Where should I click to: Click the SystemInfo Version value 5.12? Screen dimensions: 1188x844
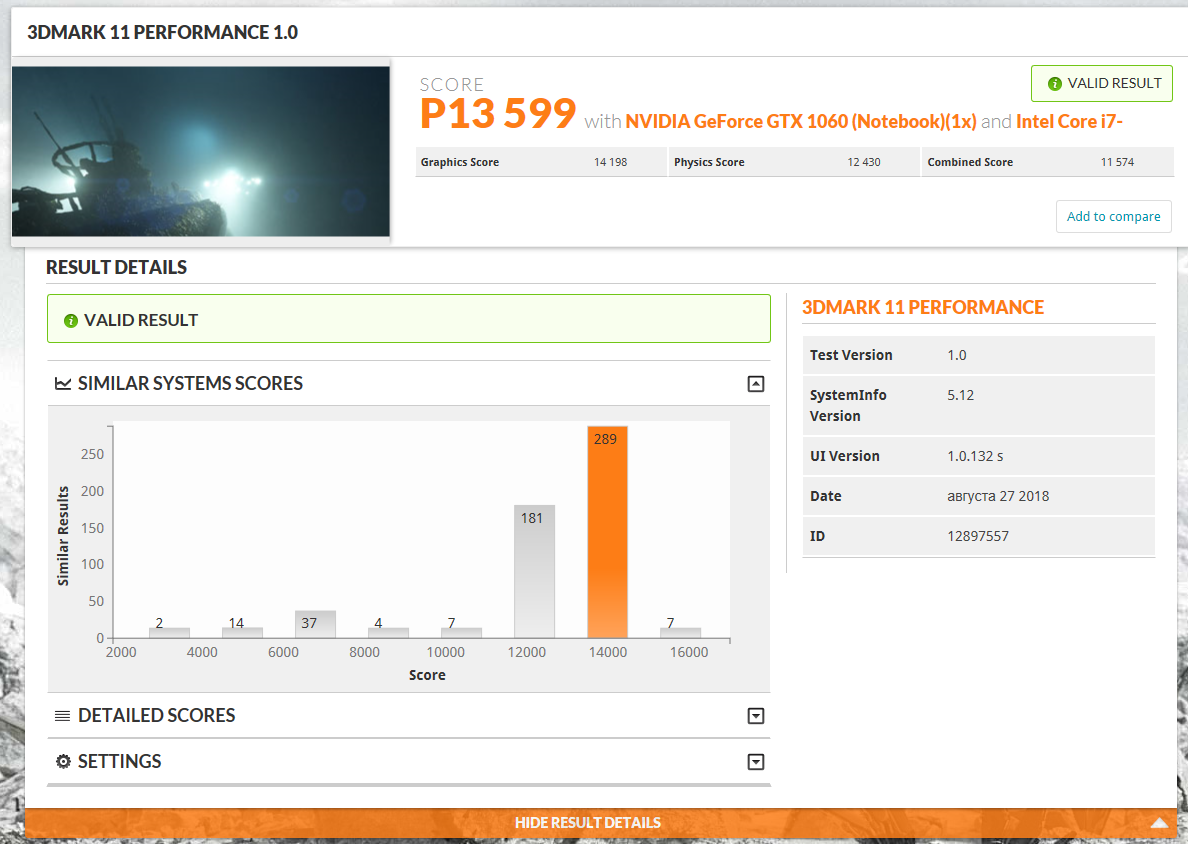click(960, 395)
